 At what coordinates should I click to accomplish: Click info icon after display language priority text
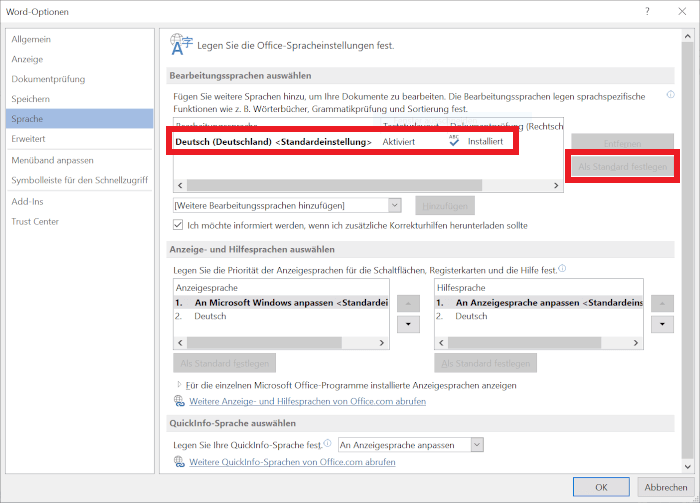click(562, 268)
